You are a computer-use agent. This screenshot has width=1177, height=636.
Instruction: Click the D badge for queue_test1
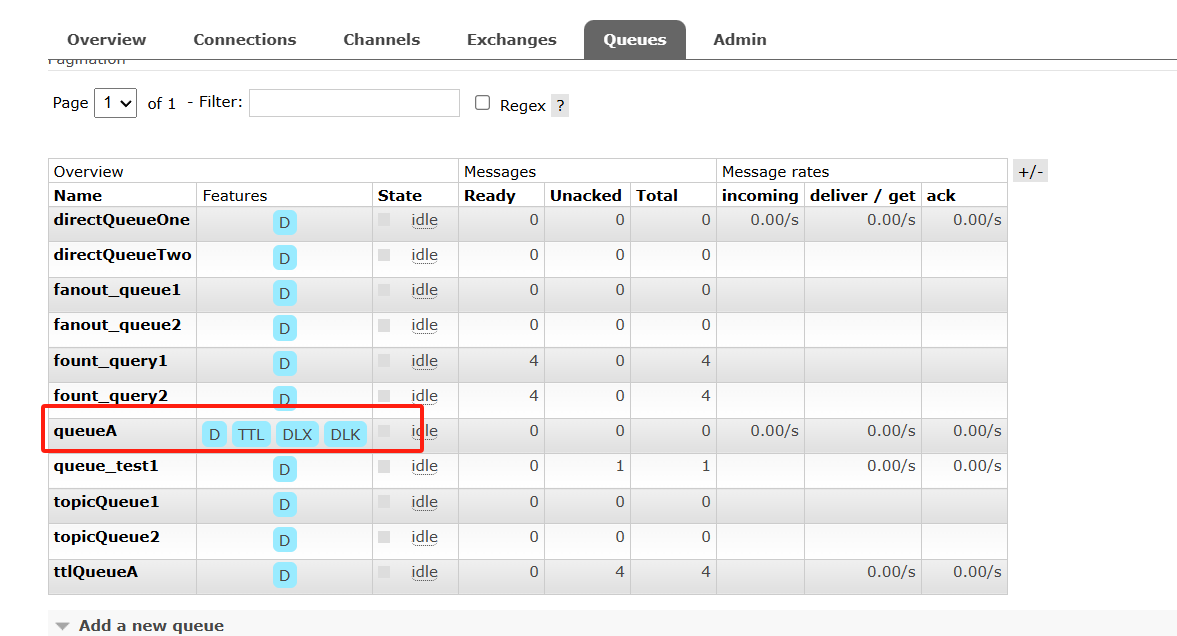(284, 469)
